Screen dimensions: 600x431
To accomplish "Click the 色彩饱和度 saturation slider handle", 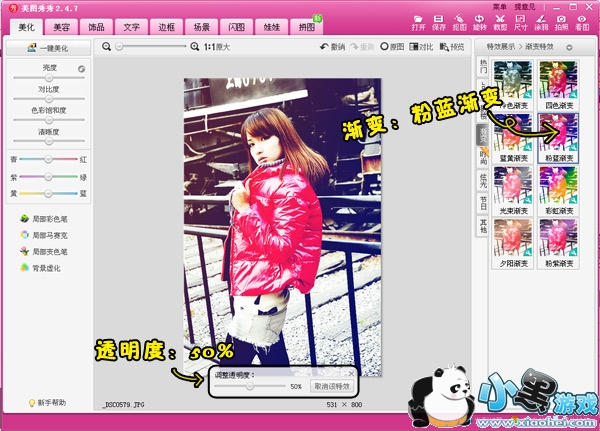I will pos(49,120).
